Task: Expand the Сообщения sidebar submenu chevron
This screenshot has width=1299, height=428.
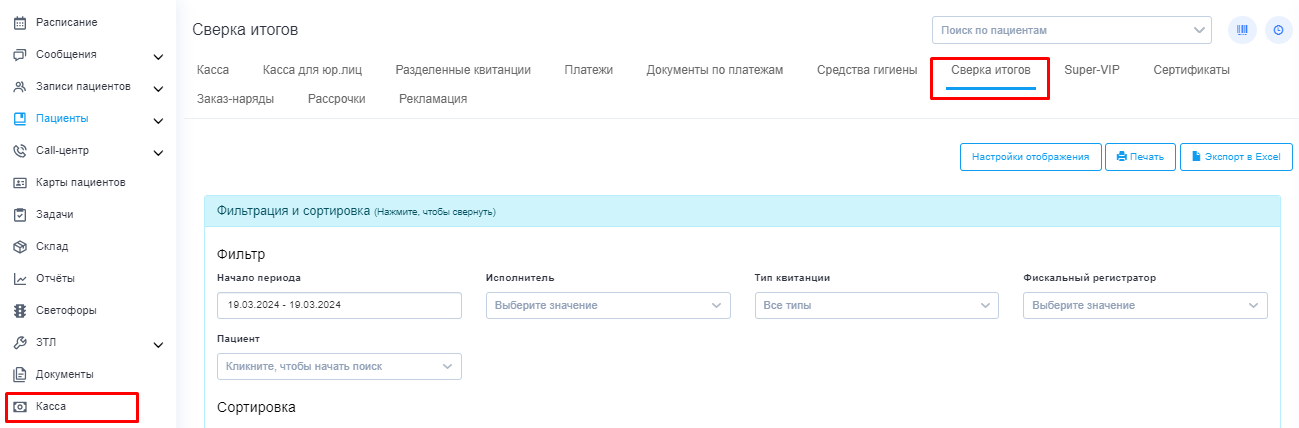Action: coord(158,57)
